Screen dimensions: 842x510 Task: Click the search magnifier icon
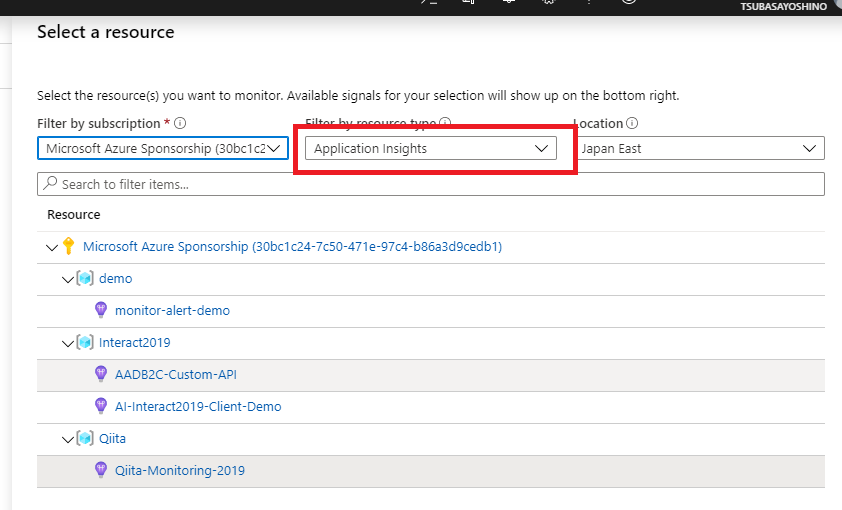[50, 183]
